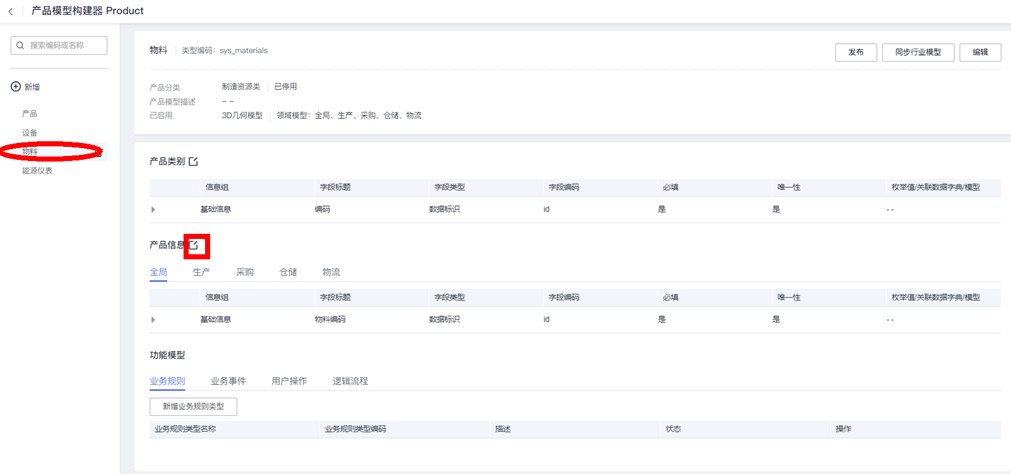The image size is (1011, 474).
Task: Switch to the 业务事件 tab
Action: 228,381
